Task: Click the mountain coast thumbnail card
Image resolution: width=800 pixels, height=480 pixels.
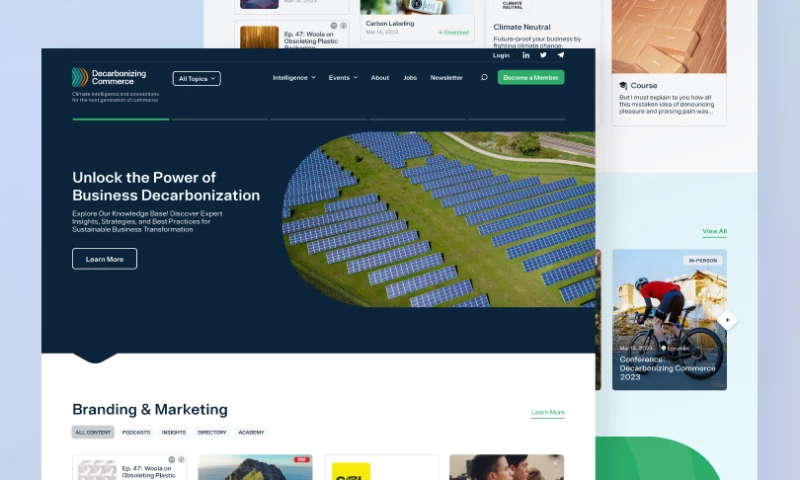Action: tap(255, 467)
